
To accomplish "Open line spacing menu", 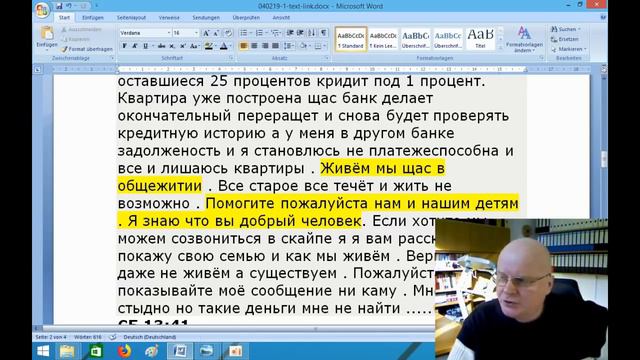I will click(289, 46).
